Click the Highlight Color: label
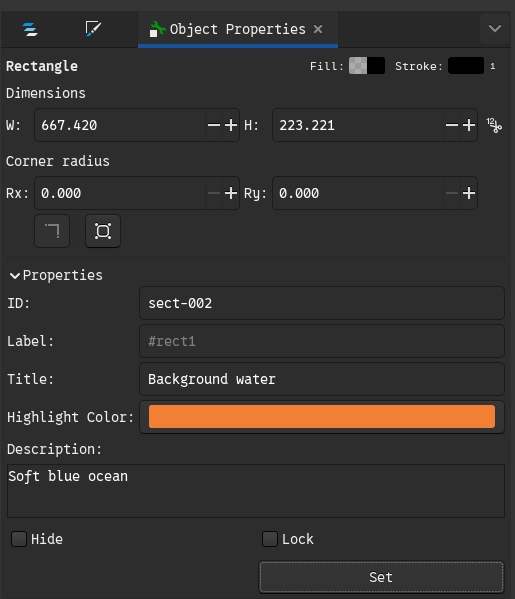This screenshot has height=599, width=515. click(x=70, y=417)
